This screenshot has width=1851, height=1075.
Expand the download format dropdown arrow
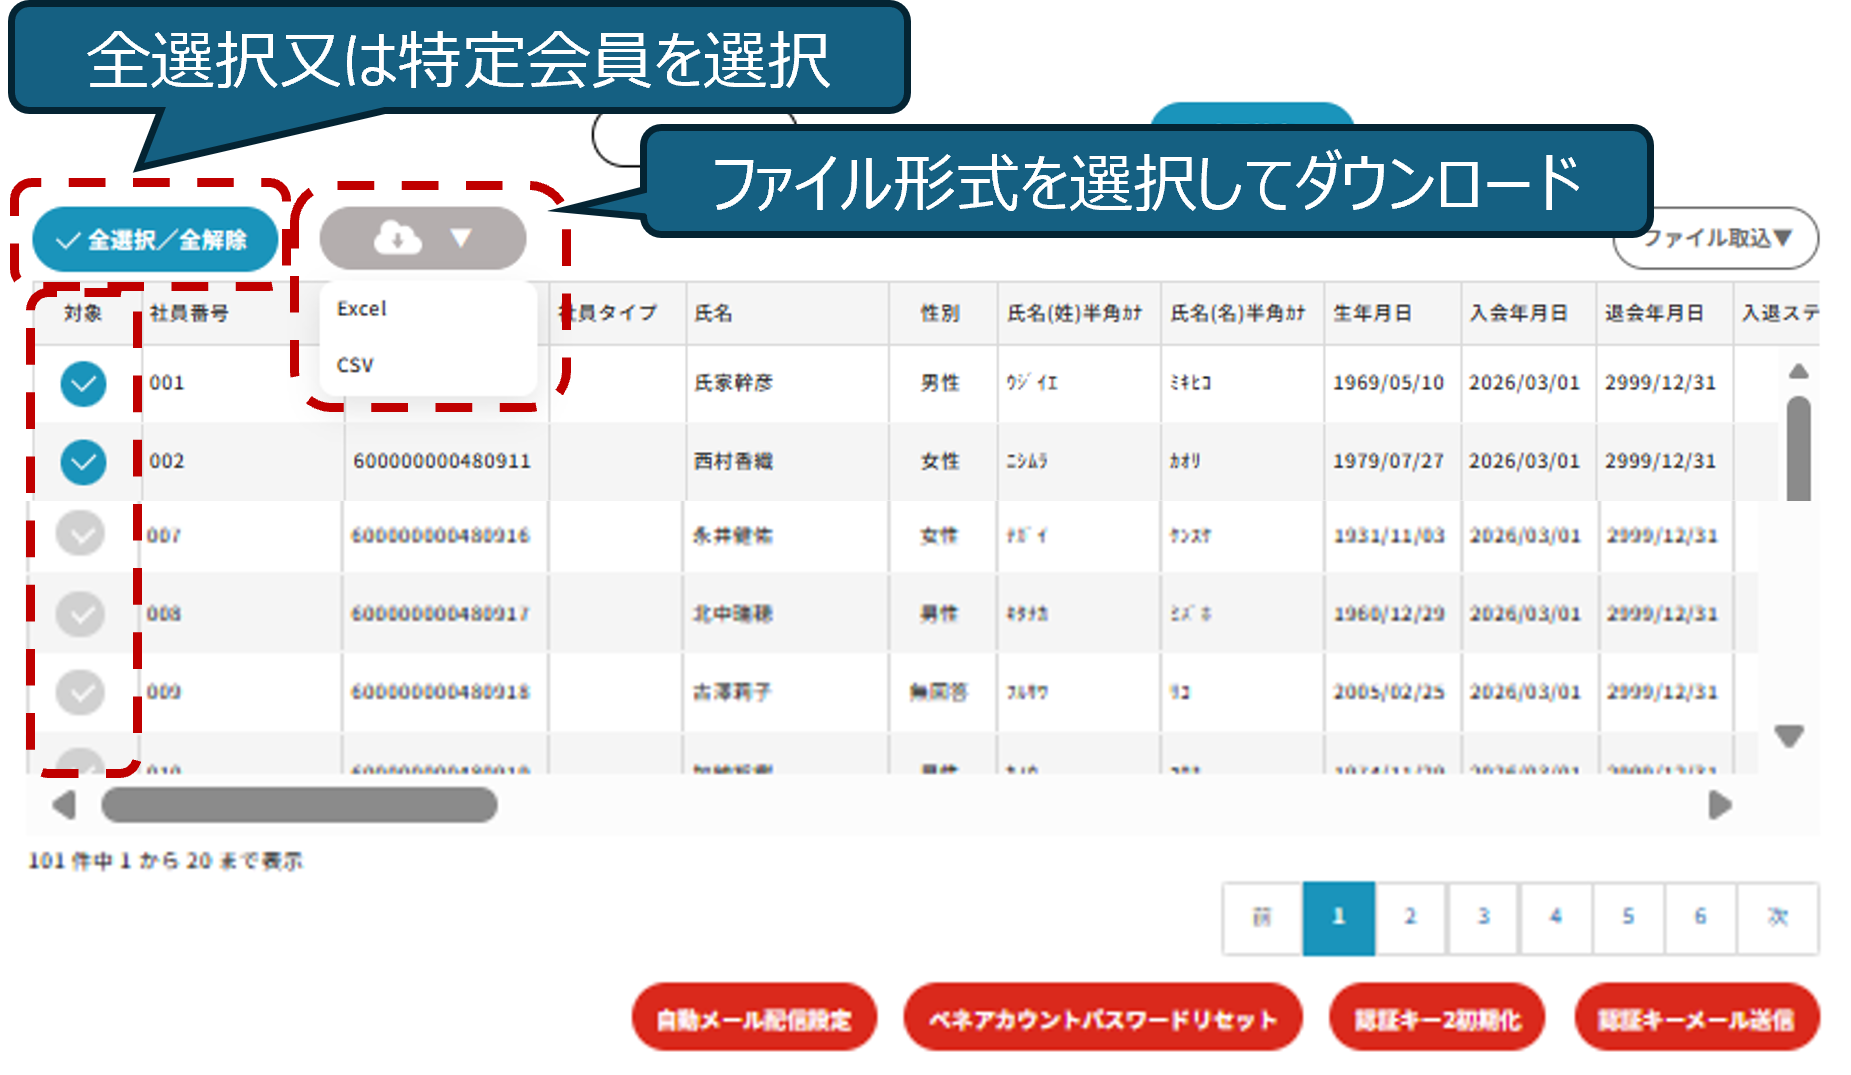pos(461,239)
